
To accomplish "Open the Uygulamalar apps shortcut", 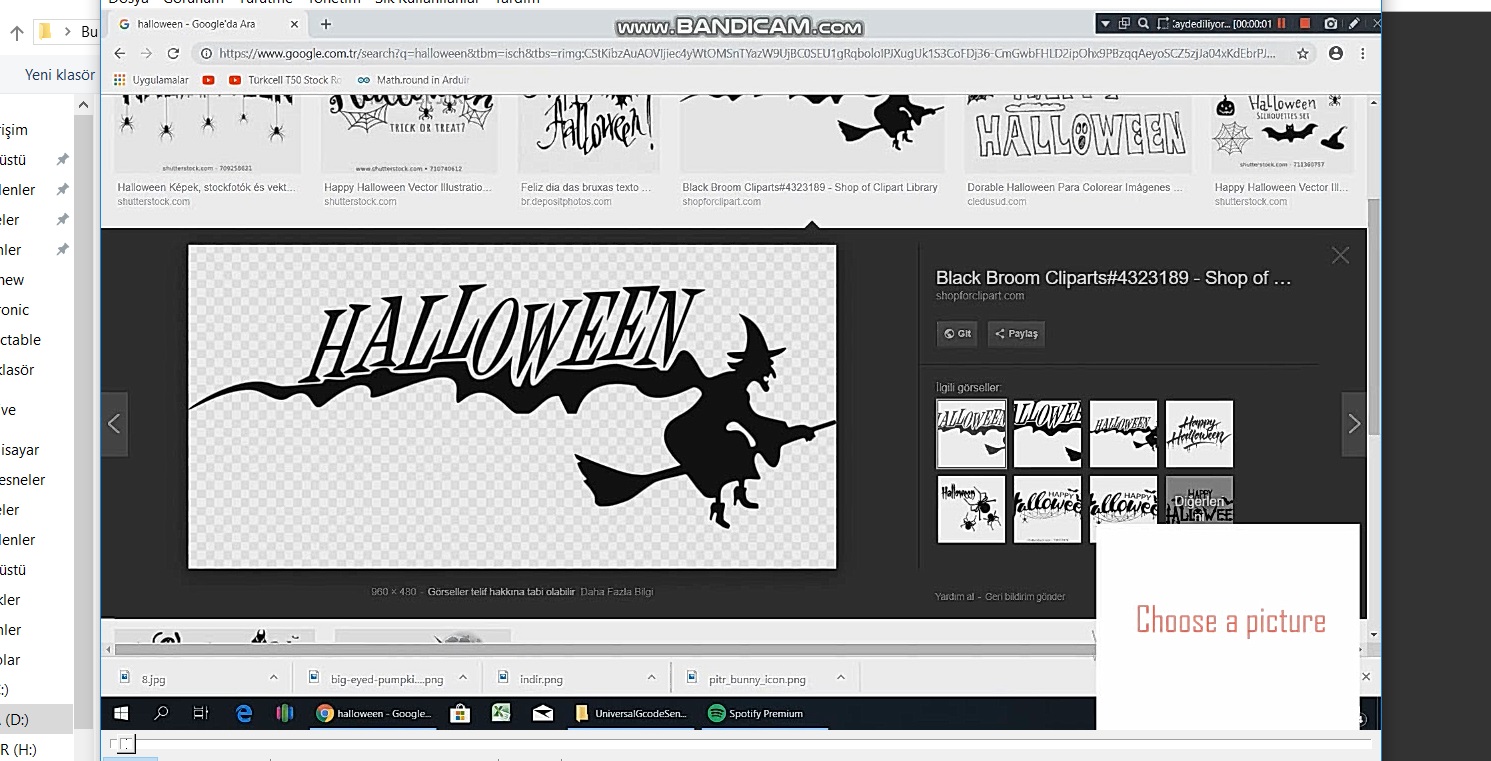I will click(x=151, y=80).
